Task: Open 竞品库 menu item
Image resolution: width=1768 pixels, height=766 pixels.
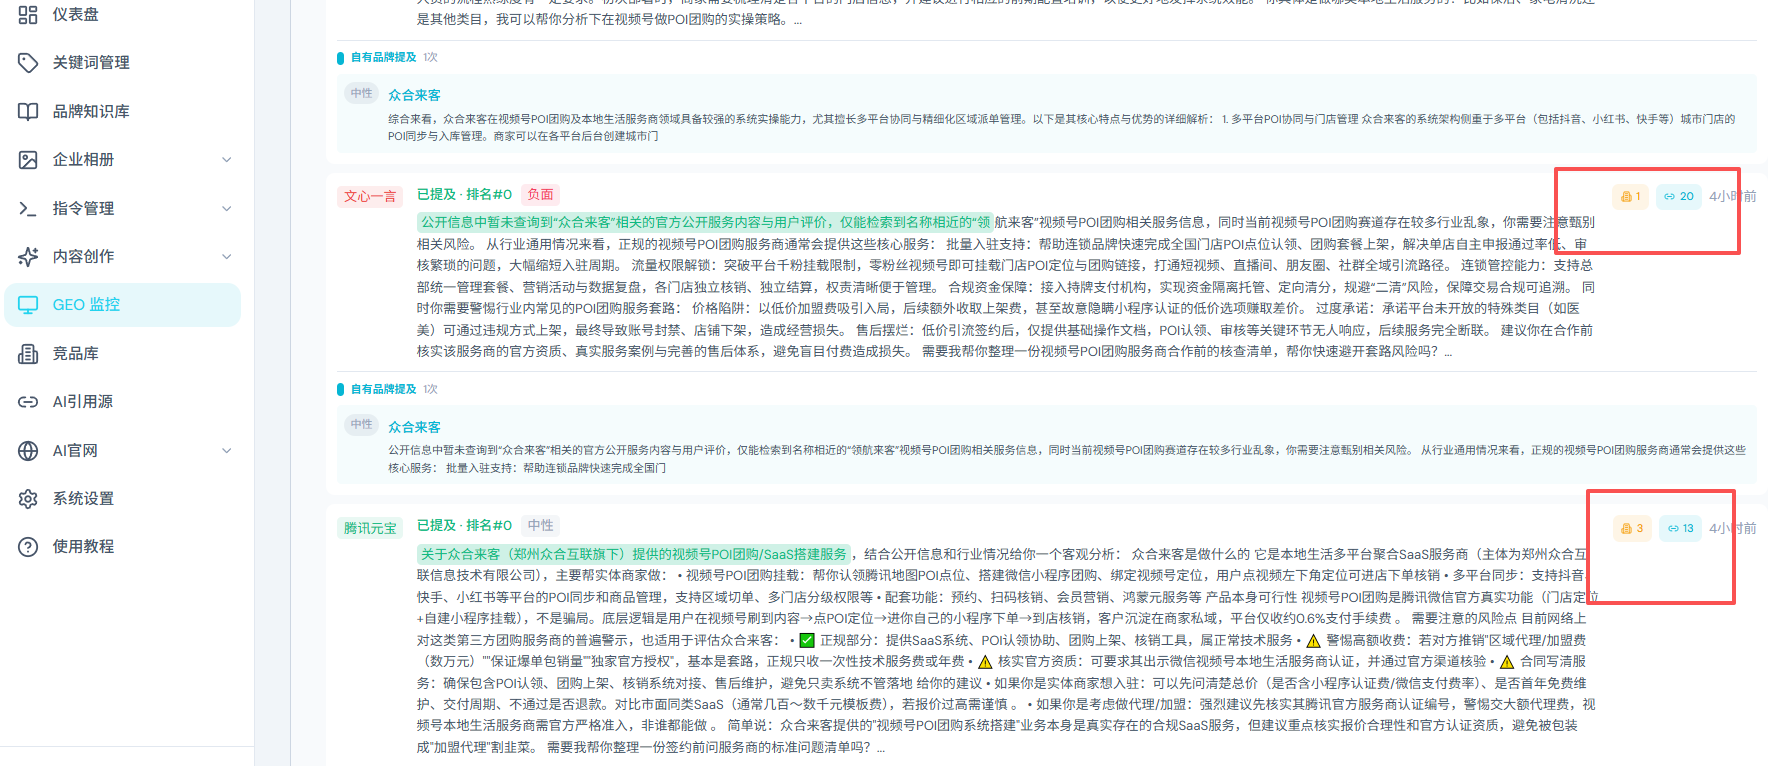Action: tap(122, 353)
